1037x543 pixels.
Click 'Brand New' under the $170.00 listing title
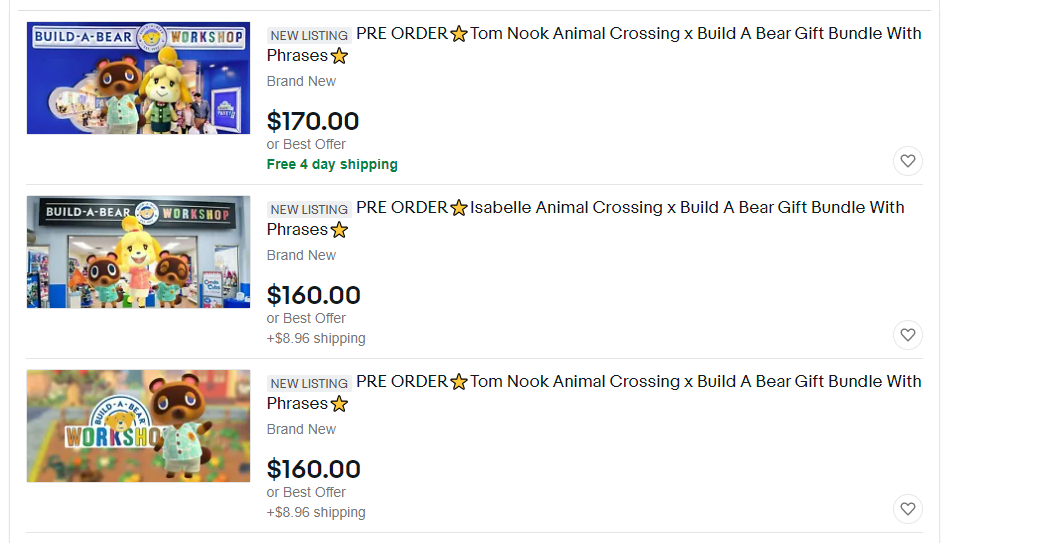click(x=301, y=81)
